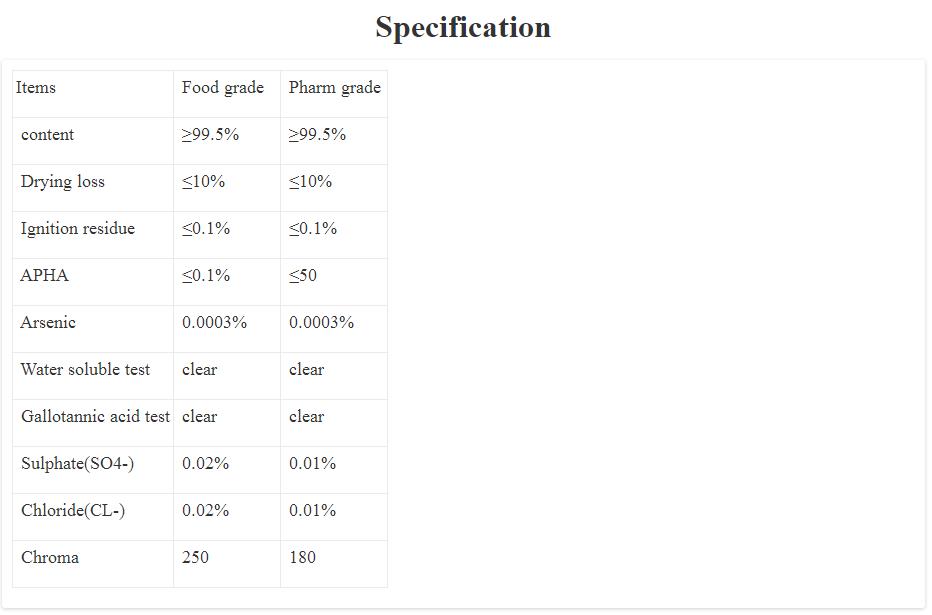Select the Chloride(CL-) row label
Image resolution: width=932 pixels, height=615 pixels.
(x=73, y=510)
